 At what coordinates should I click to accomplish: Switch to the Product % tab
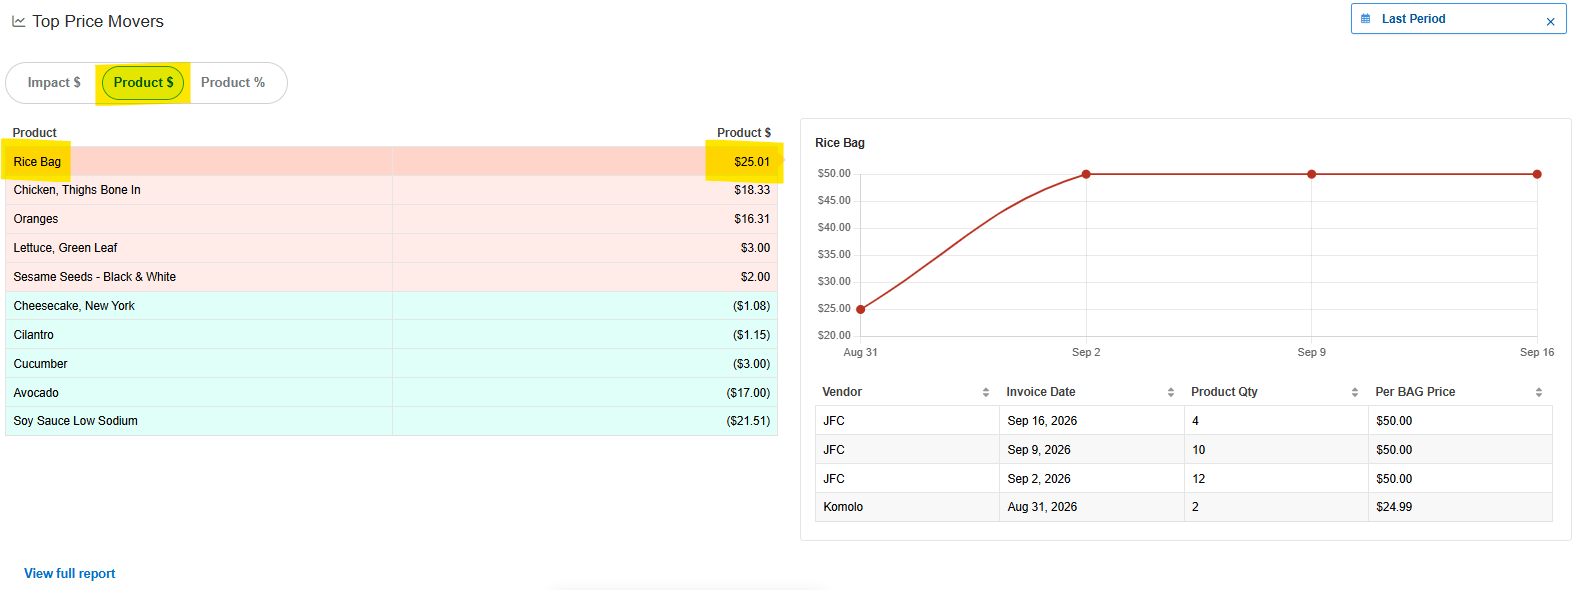pyautogui.click(x=233, y=83)
